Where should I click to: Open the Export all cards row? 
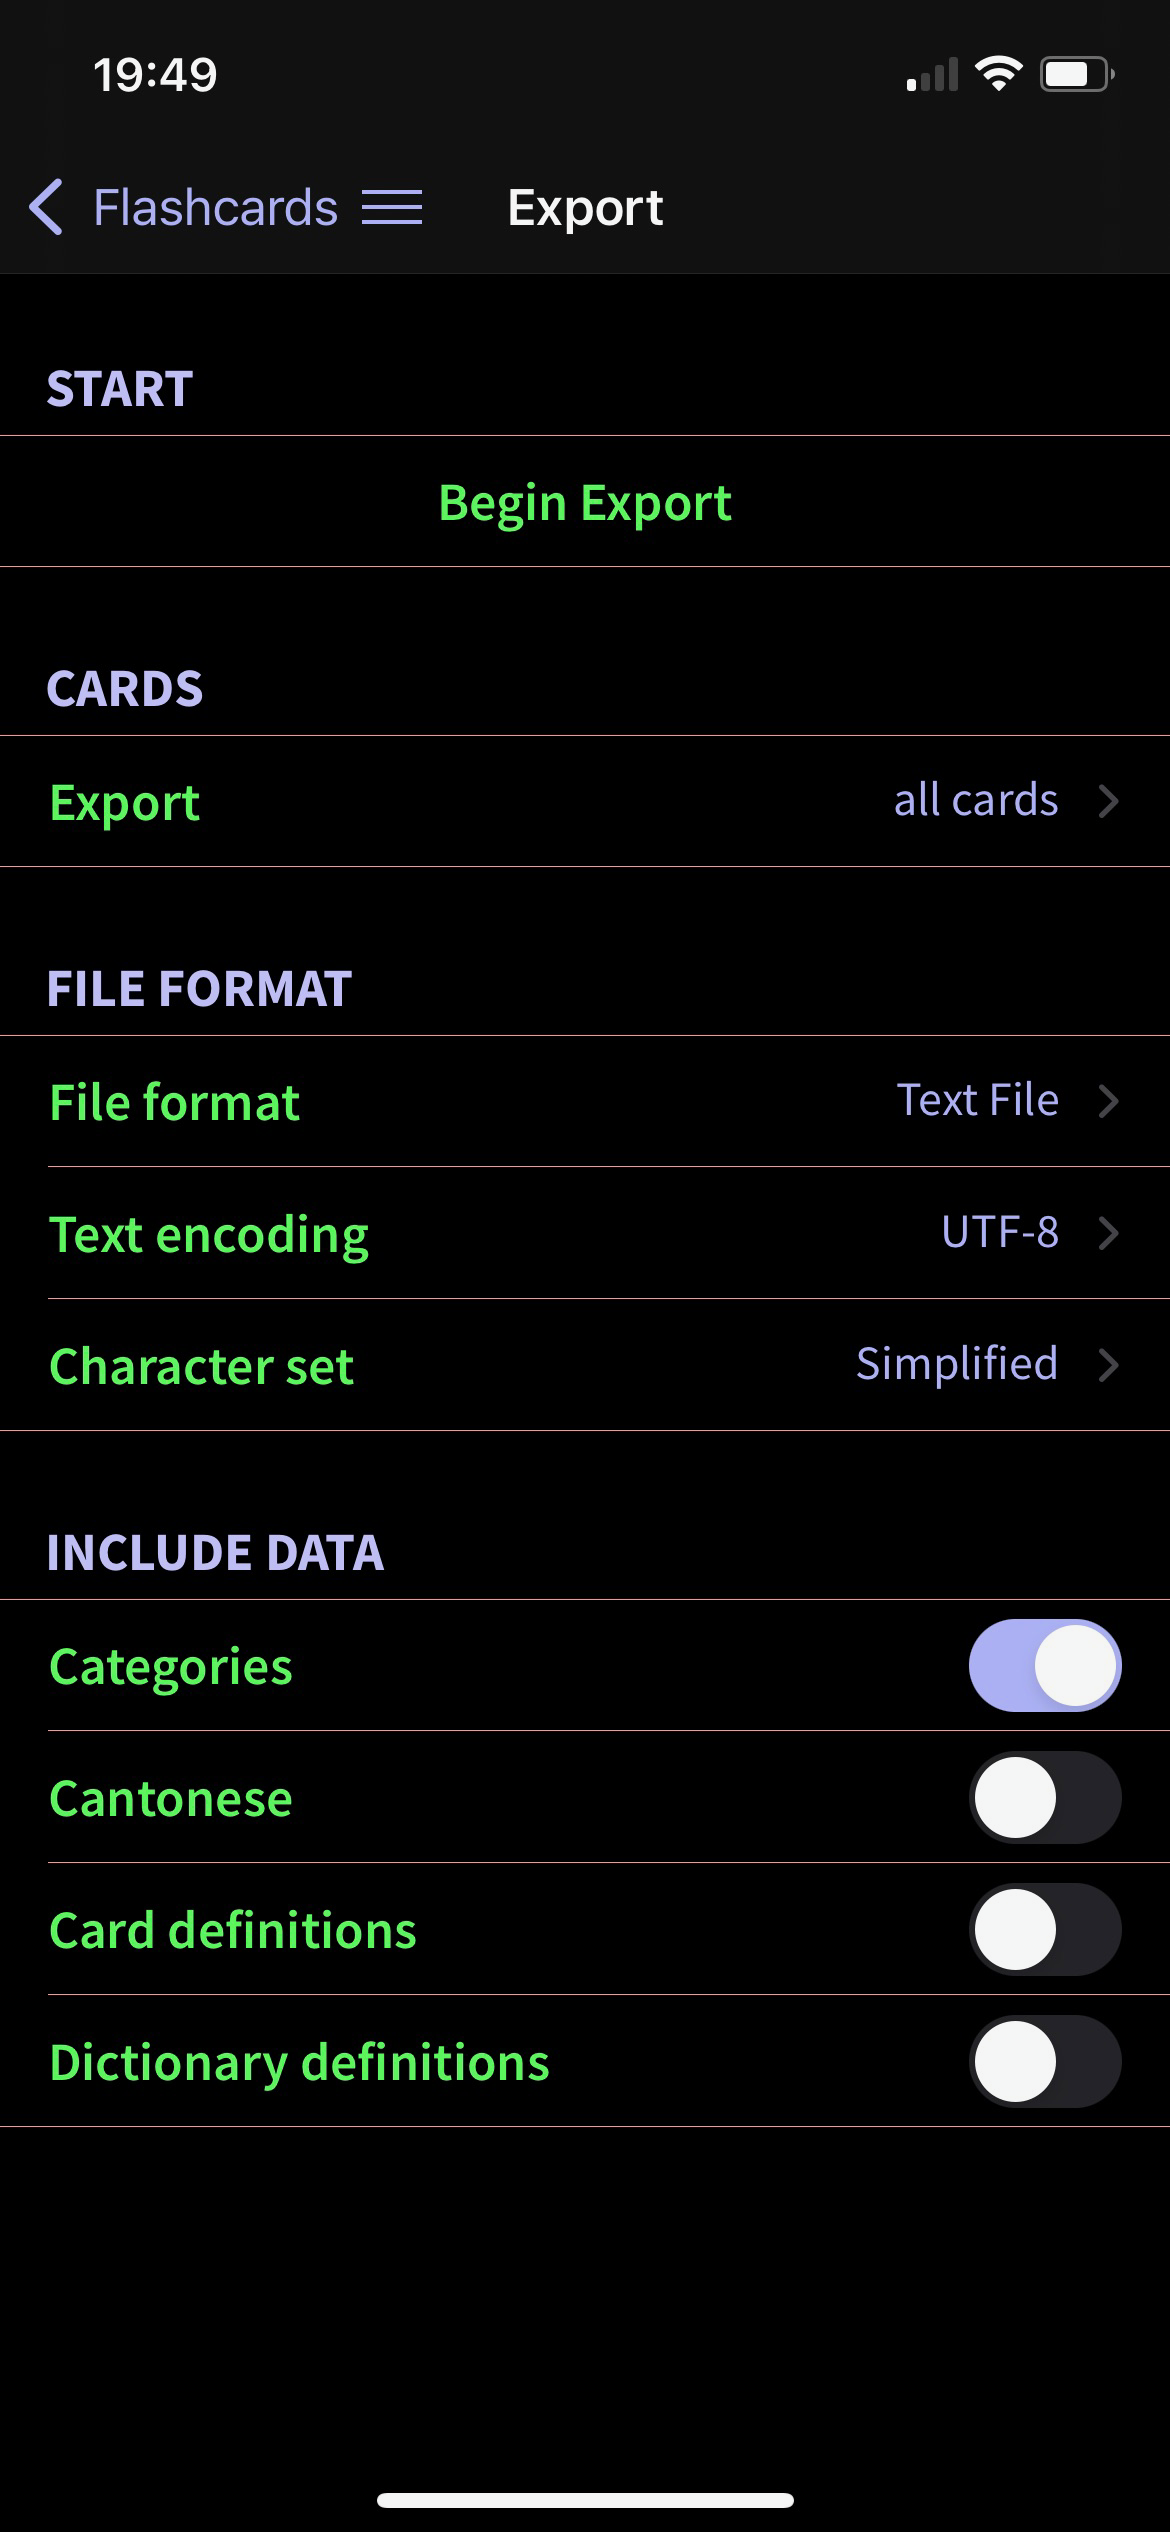[x=585, y=801]
